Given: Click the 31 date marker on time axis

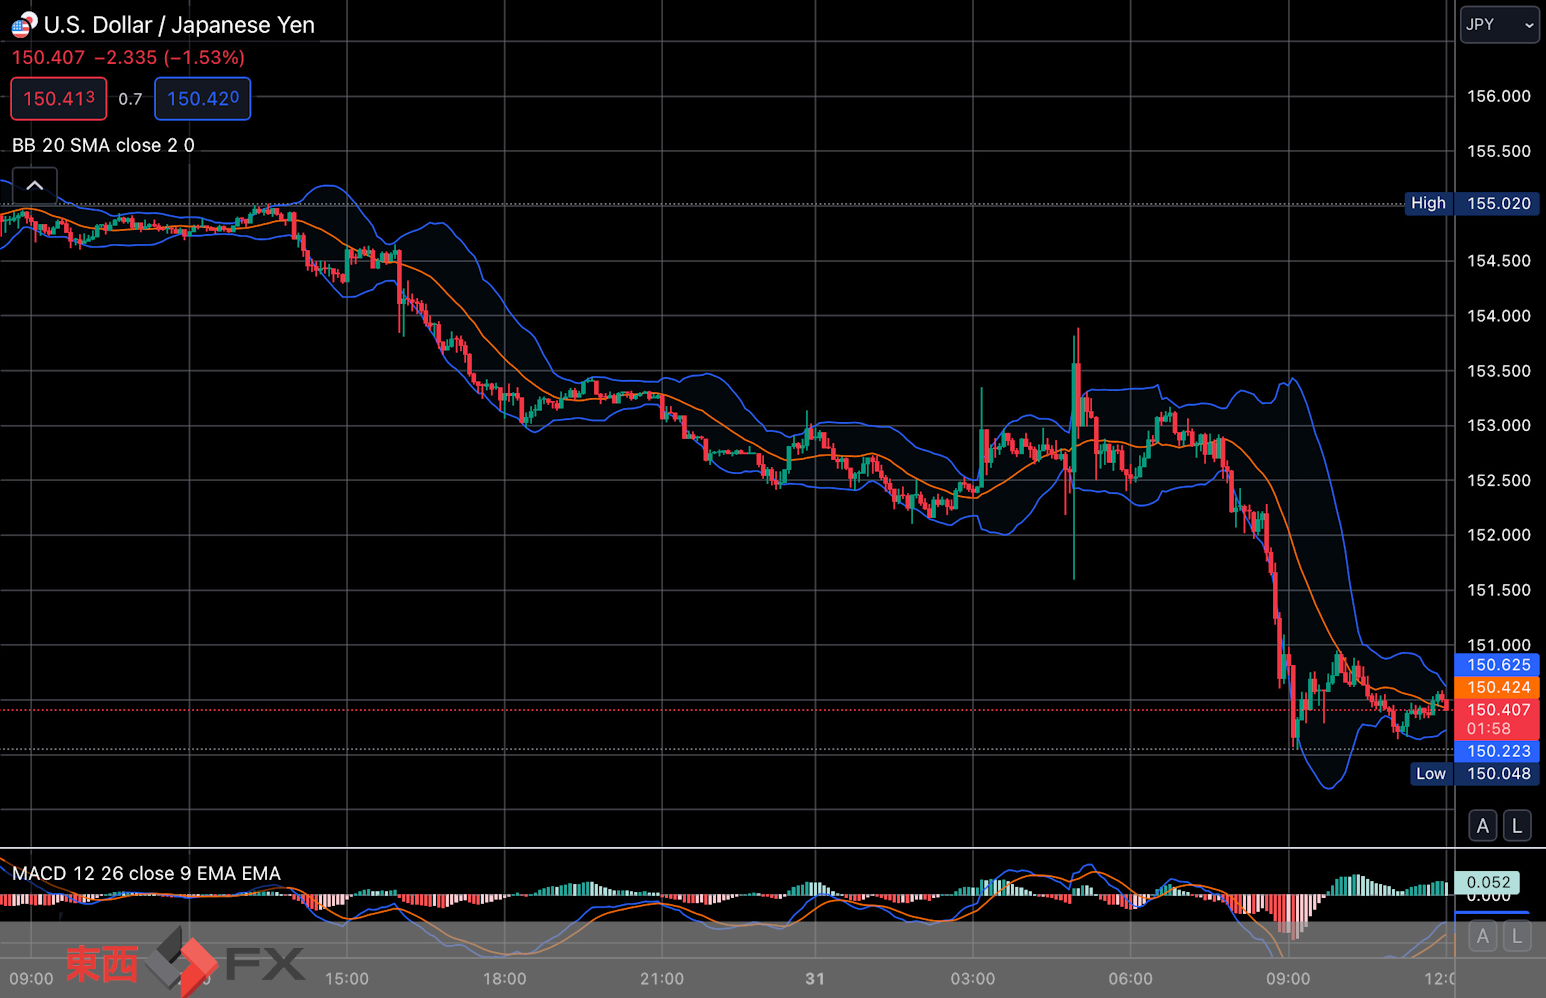Looking at the screenshot, I should (x=815, y=979).
